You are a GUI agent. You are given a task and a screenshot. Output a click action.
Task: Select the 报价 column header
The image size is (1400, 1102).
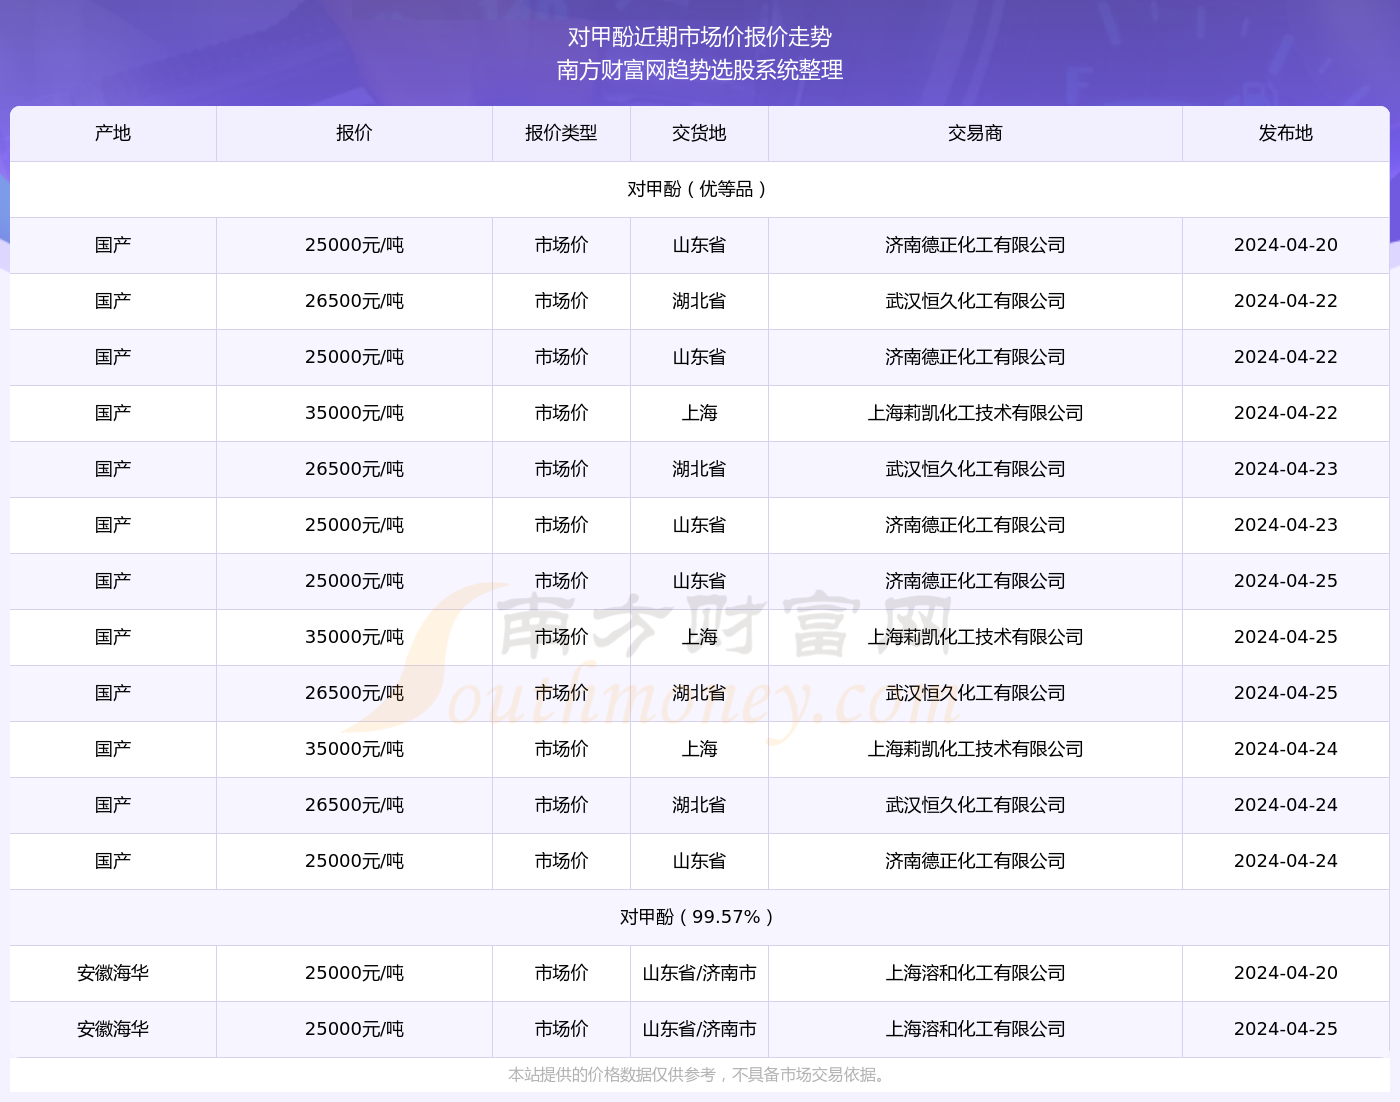(354, 133)
